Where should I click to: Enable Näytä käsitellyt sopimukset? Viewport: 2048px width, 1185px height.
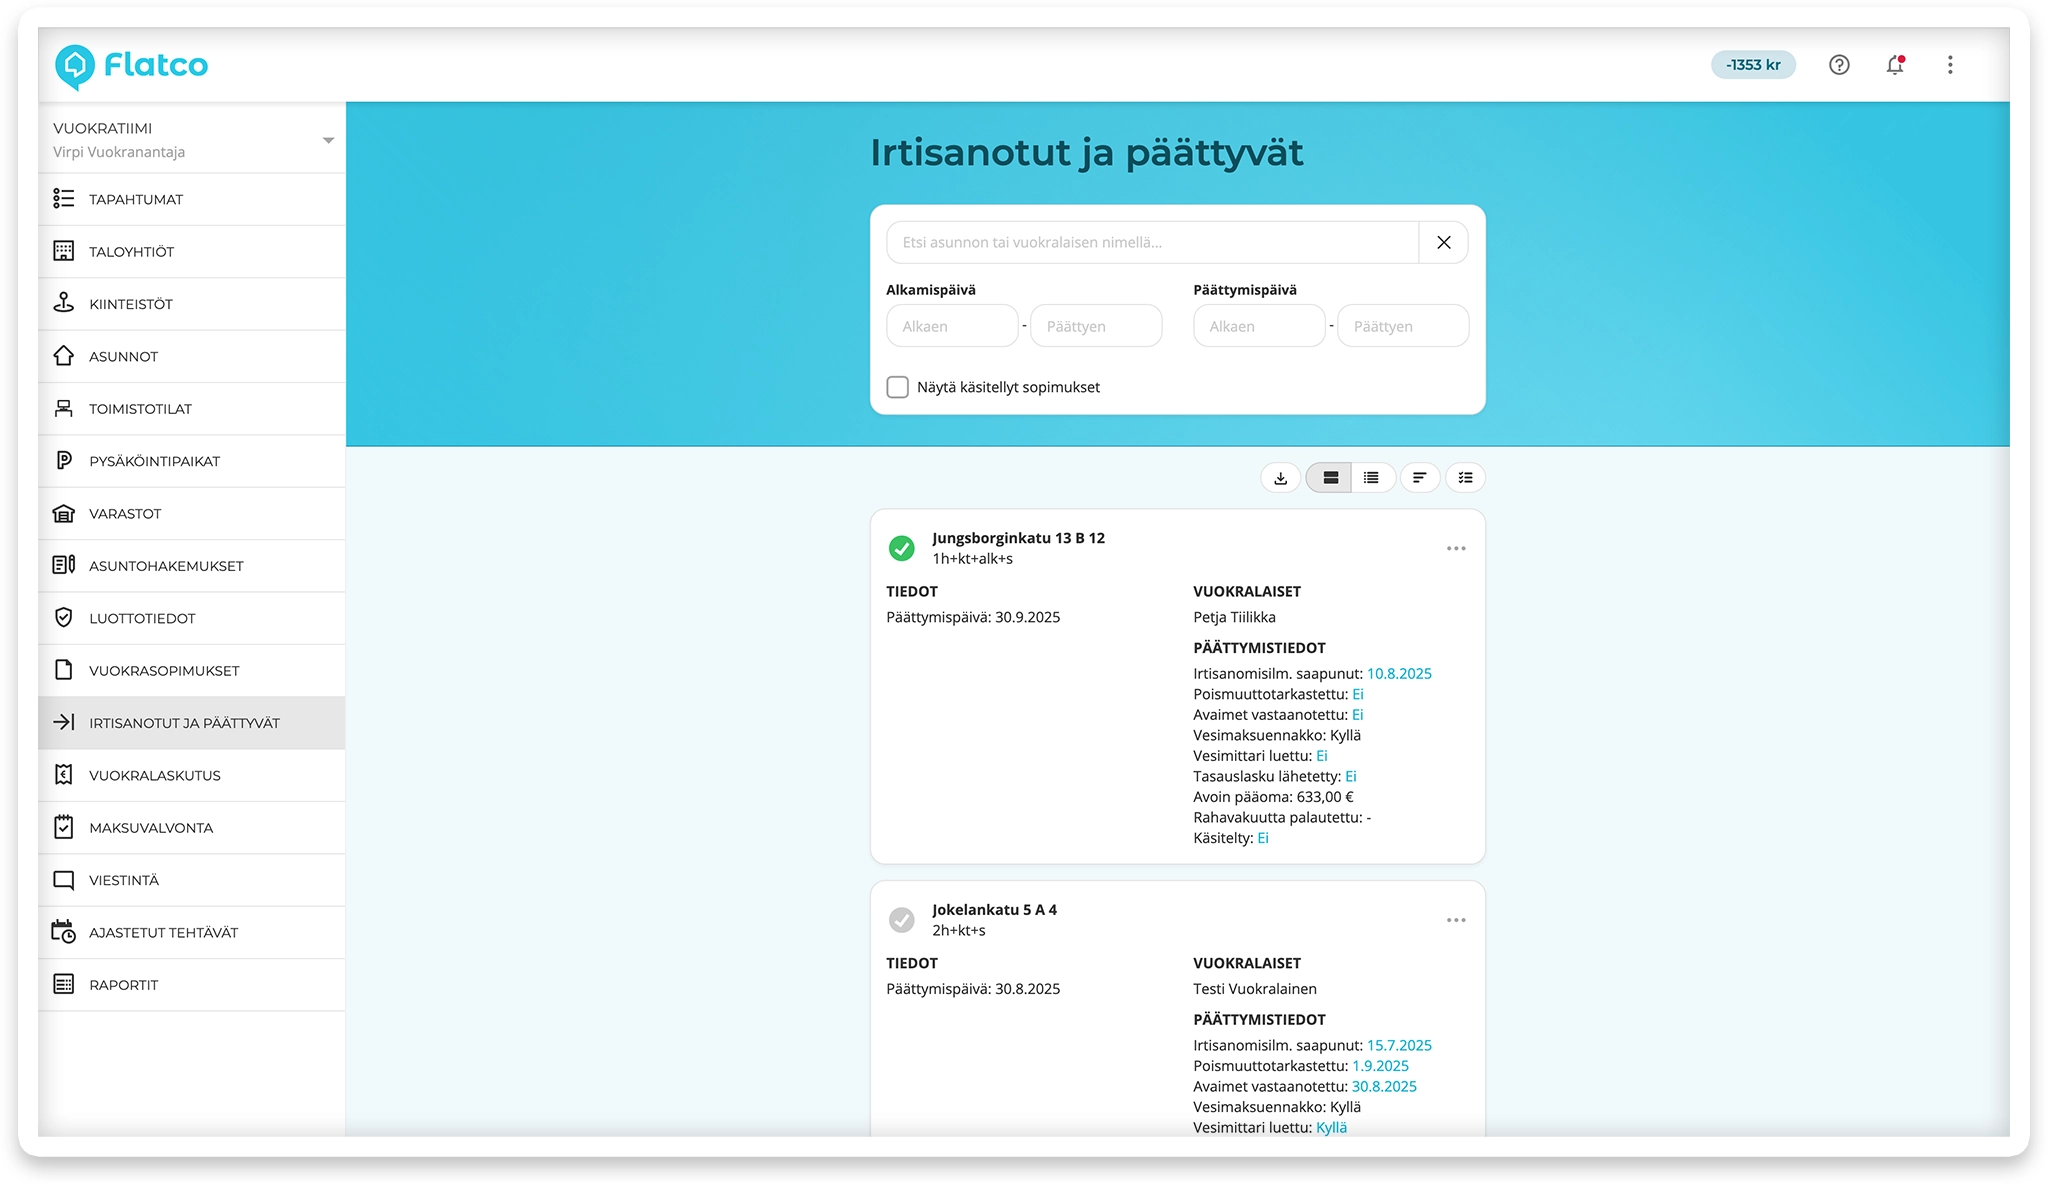tap(897, 387)
